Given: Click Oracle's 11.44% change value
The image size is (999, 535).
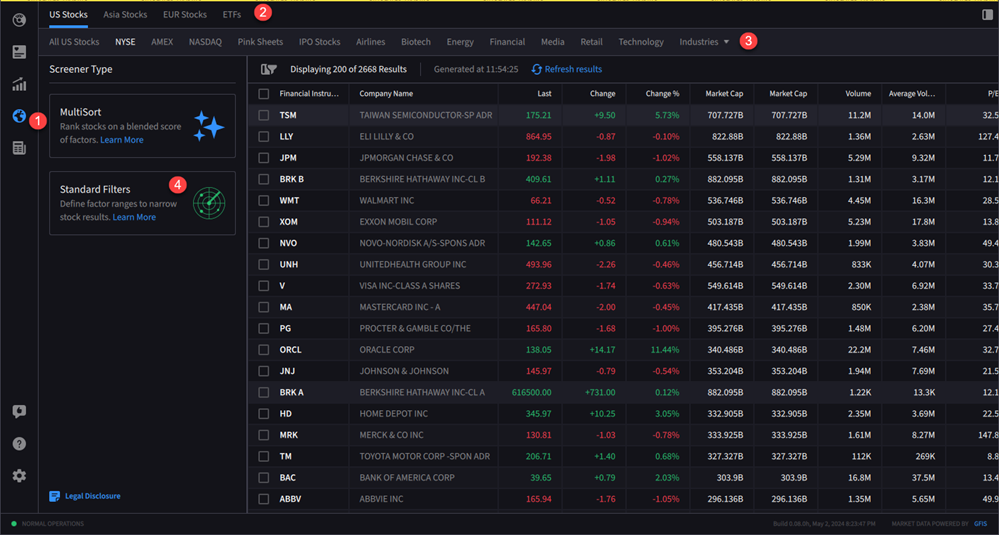Looking at the screenshot, I should pos(665,350).
